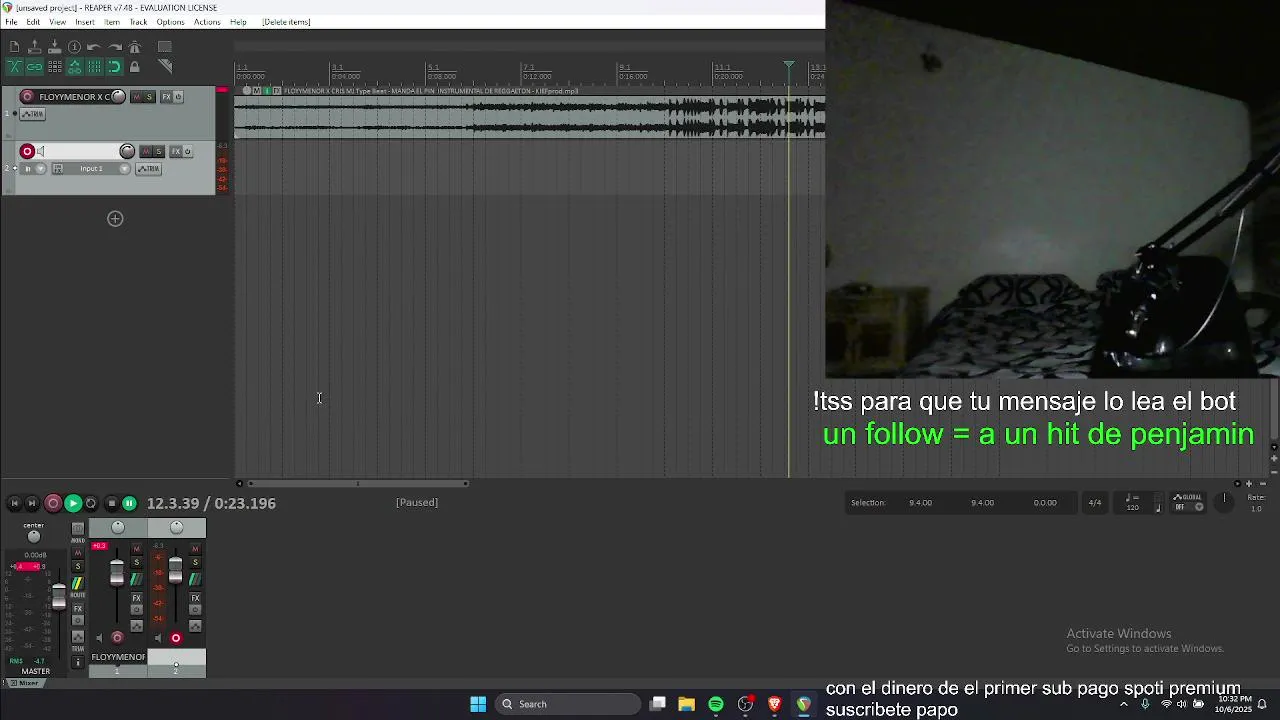
Task: Click the Redo arrow in toolbar
Action: (x=114, y=47)
